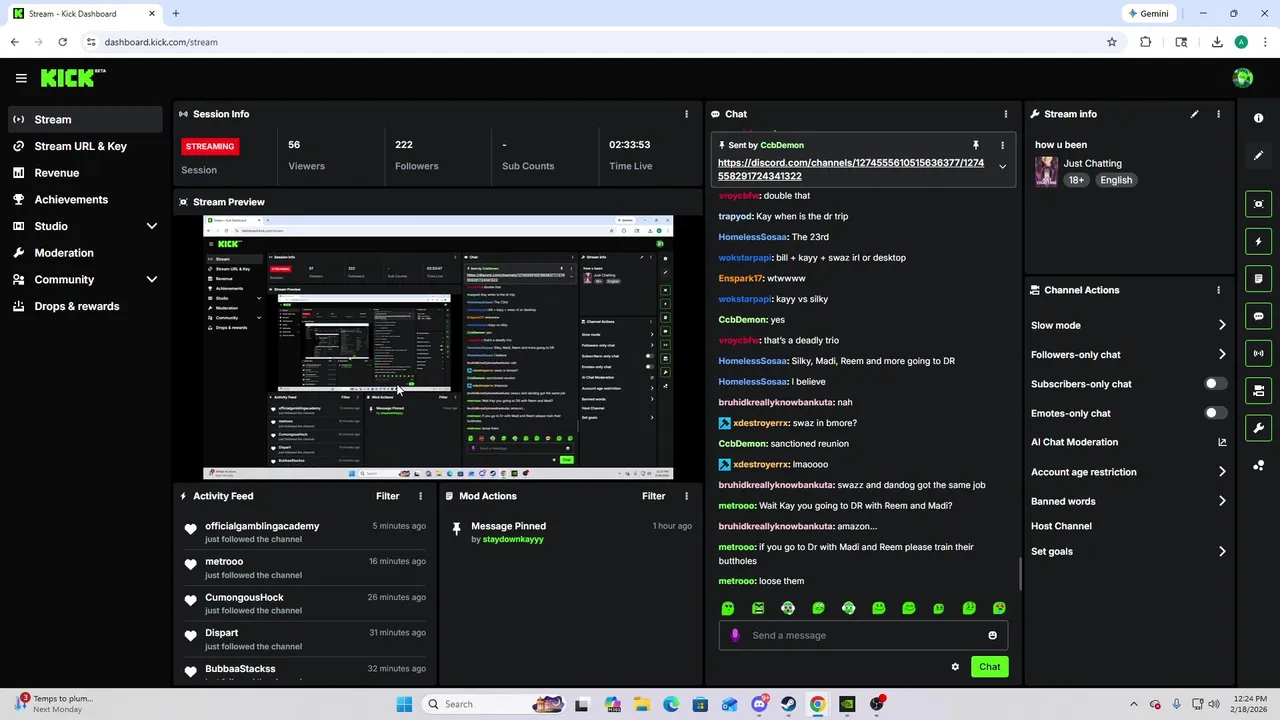Viewport: 1280px width, 720px height.
Task: Open Activity Feed three-dot options
Action: click(420, 496)
